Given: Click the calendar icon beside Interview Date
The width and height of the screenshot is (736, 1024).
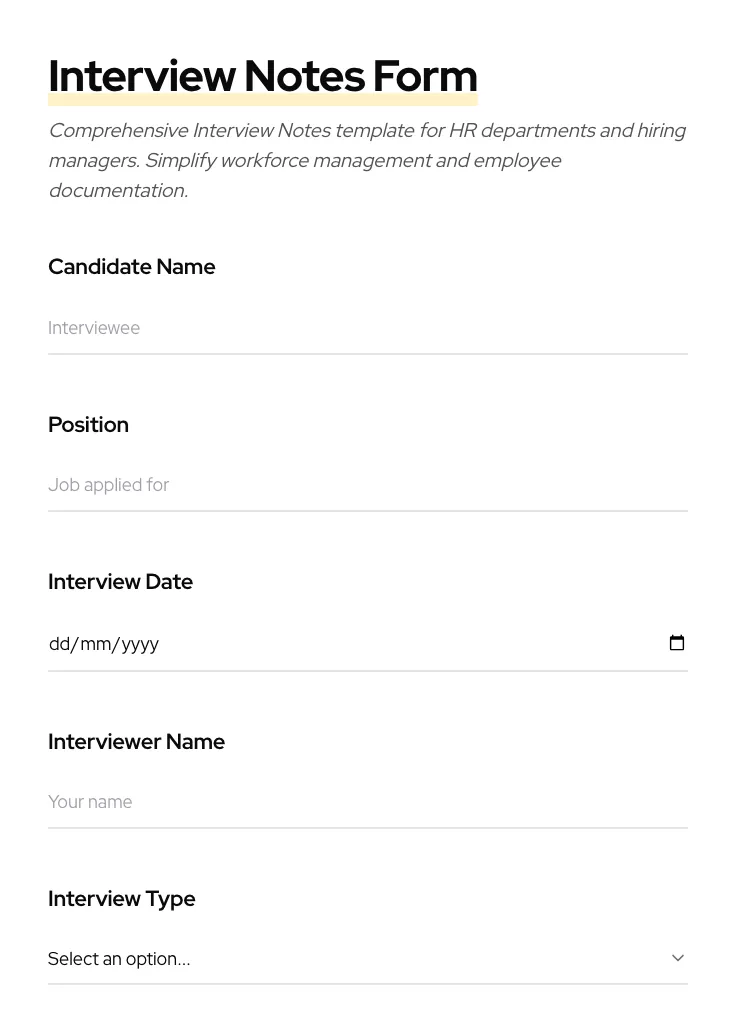Looking at the screenshot, I should [677, 643].
